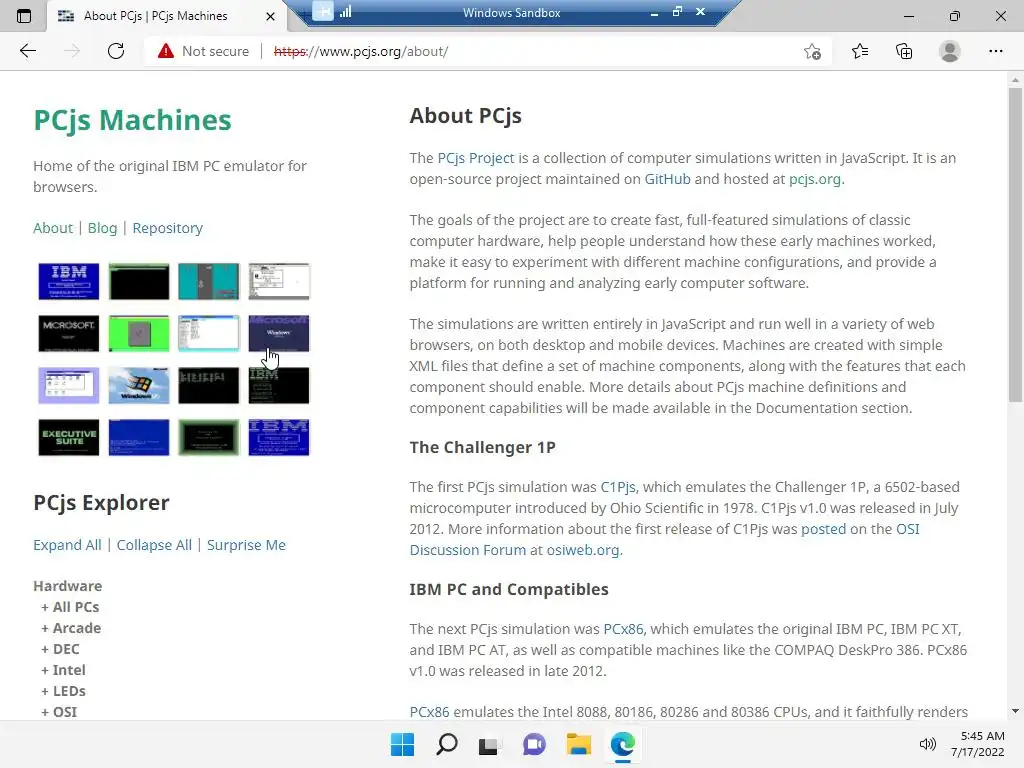Go back to the previous page
The width and height of the screenshot is (1024, 768).
(27, 51)
